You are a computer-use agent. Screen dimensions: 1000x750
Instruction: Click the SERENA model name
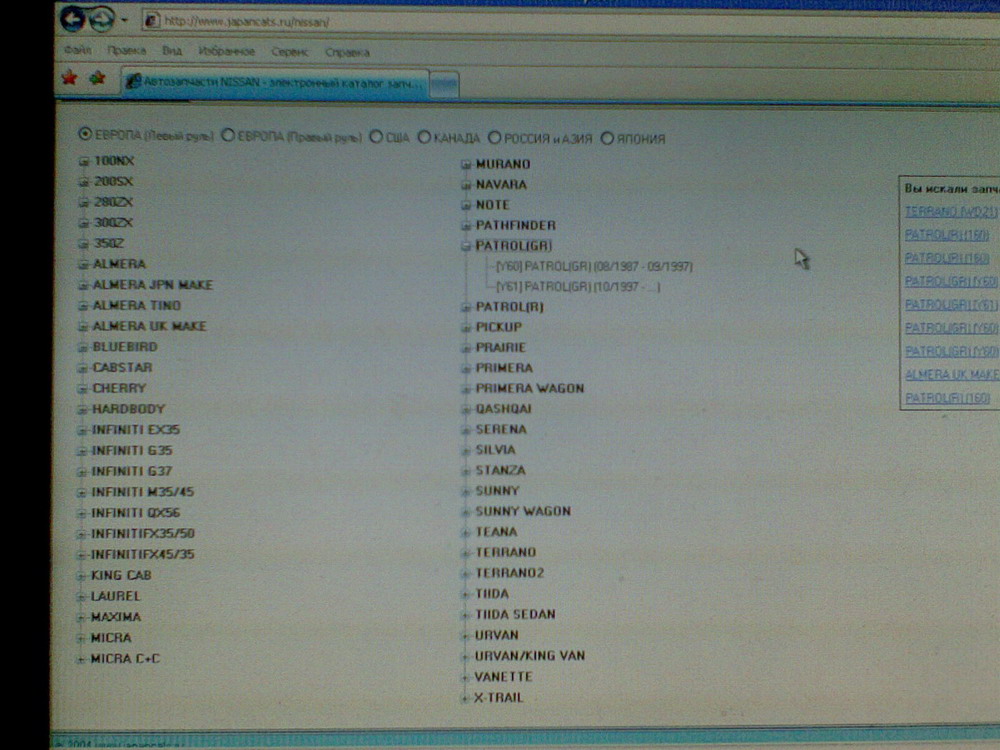click(501, 429)
